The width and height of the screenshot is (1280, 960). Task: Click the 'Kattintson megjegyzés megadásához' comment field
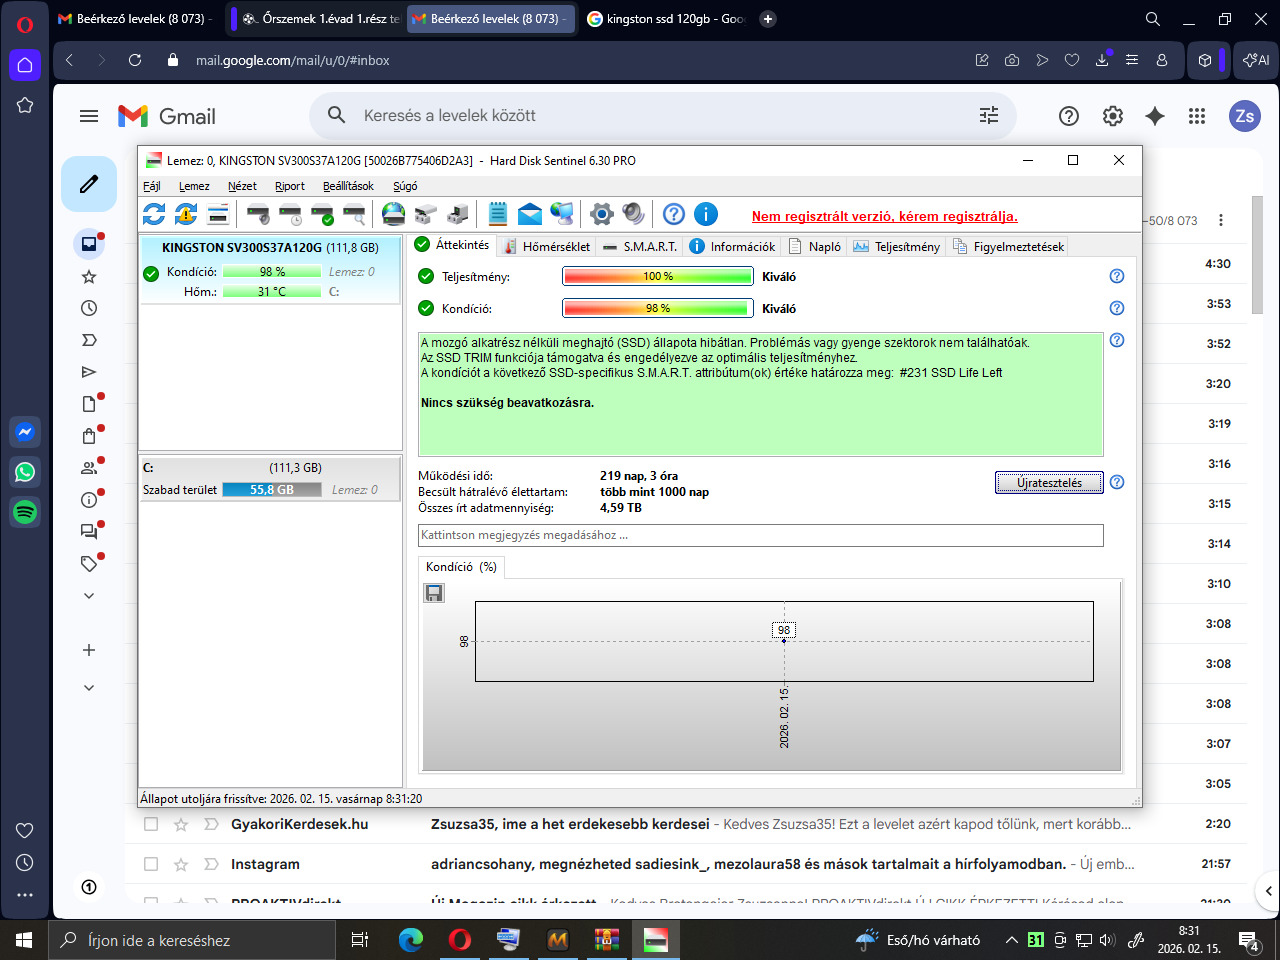pos(761,535)
